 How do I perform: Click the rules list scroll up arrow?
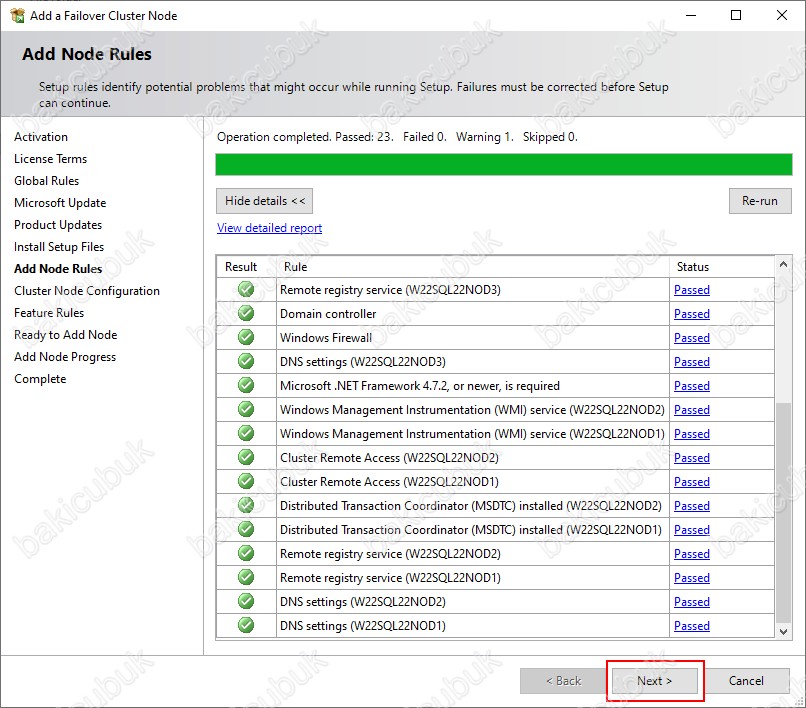pyautogui.click(x=783, y=264)
